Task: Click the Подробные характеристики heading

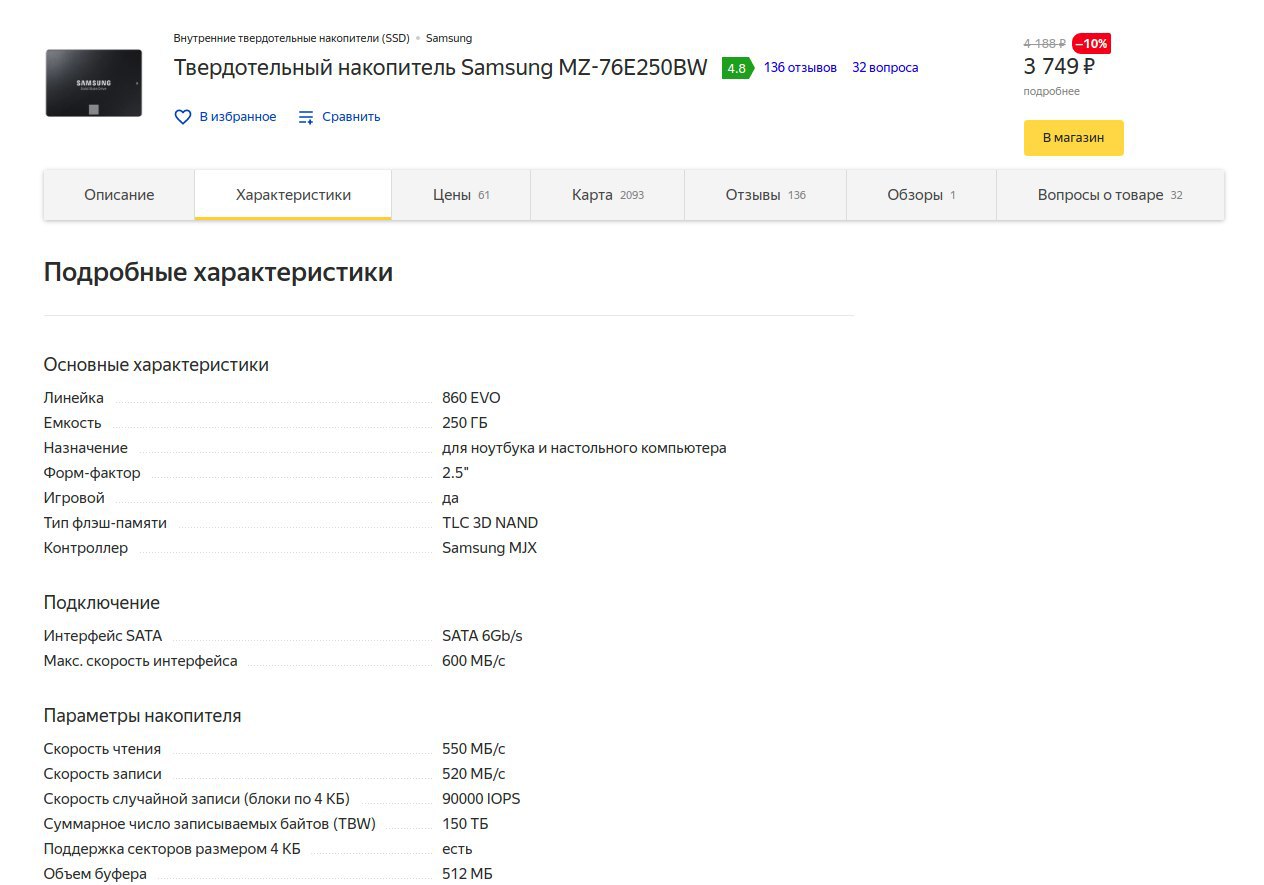Action: 218,273
